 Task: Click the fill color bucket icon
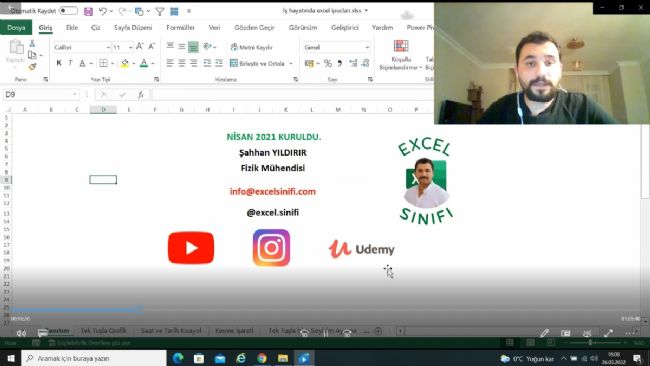point(124,63)
